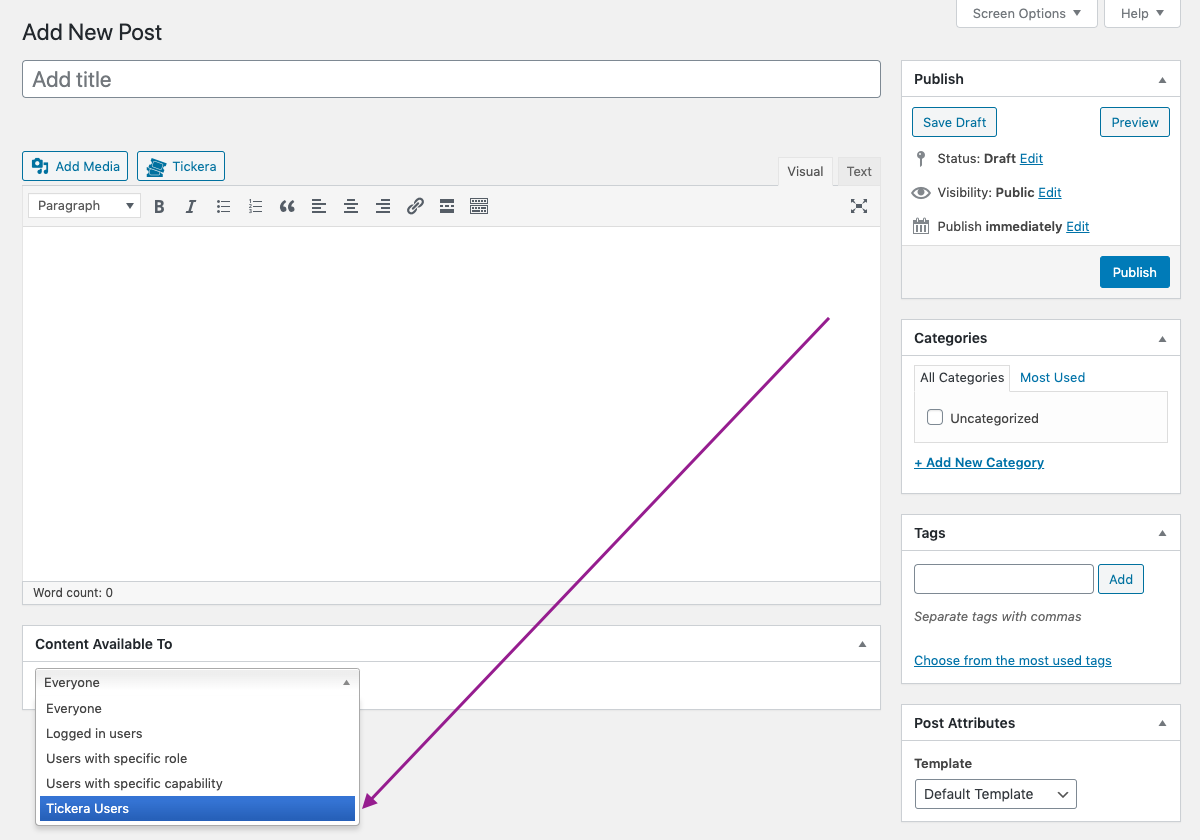The width and height of the screenshot is (1200, 840).
Task: Open the Paragraph format dropdown
Action: [84, 206]
